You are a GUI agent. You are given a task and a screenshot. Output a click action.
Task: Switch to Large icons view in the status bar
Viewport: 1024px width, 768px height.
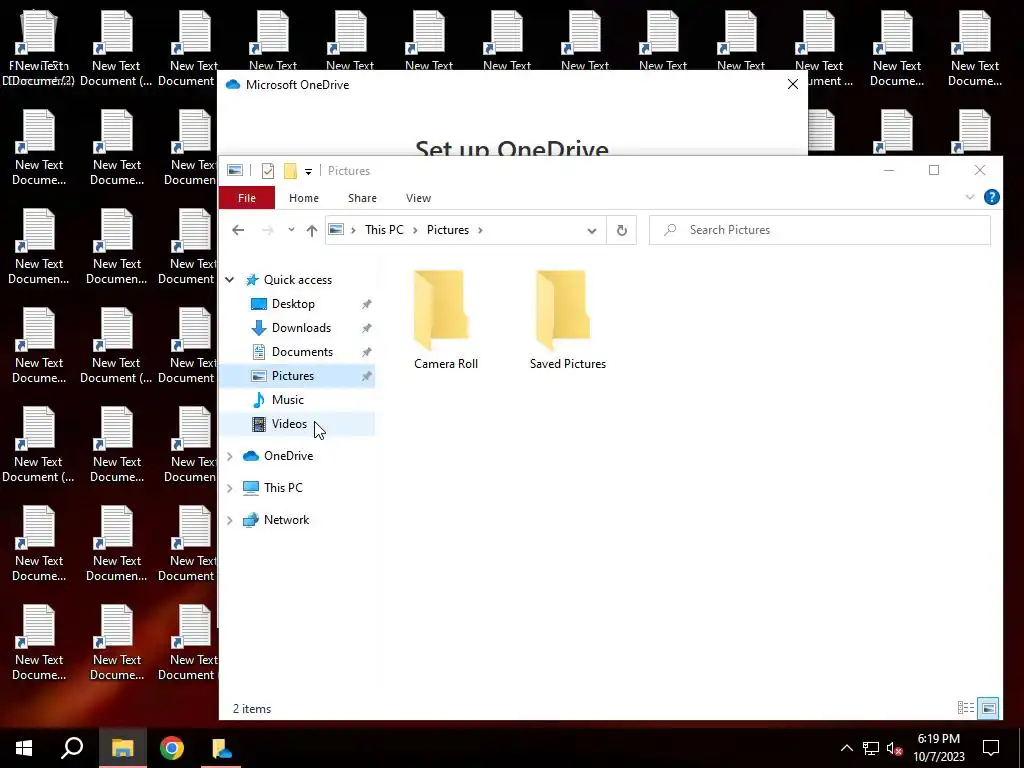point(988,708)
